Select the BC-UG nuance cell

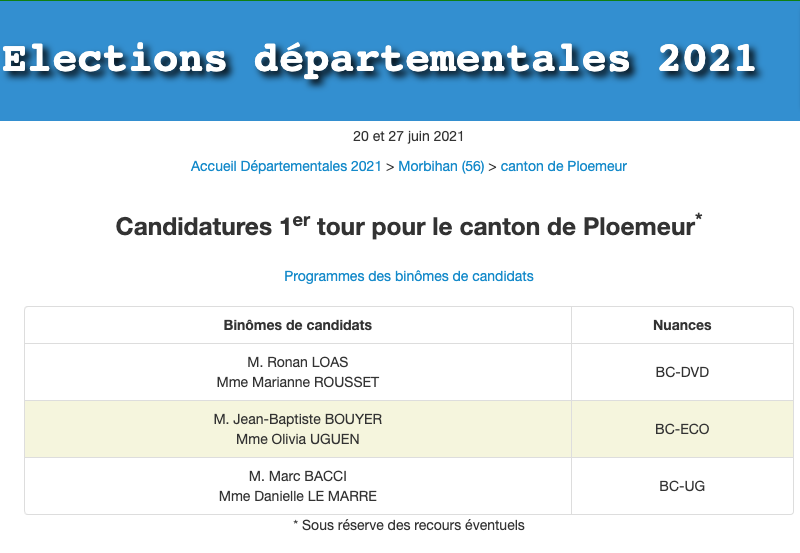(x=682, y=486)
